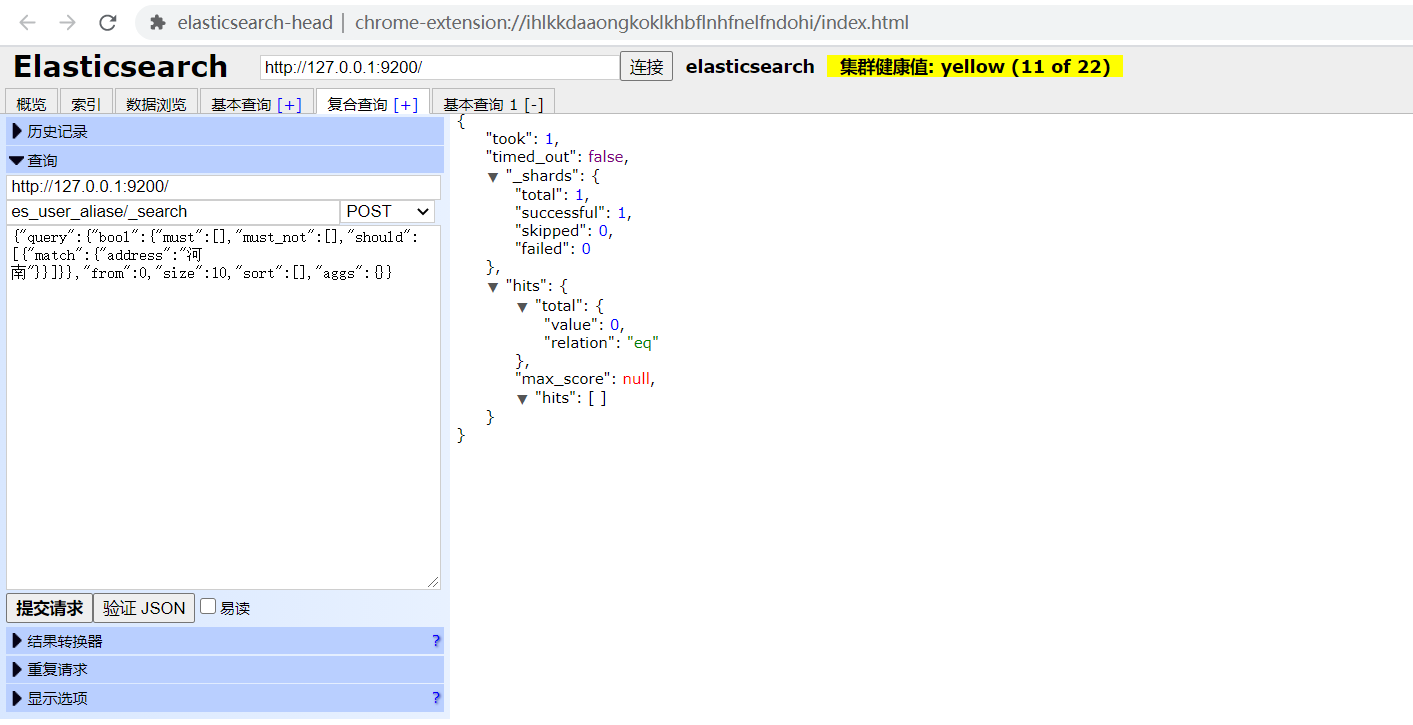Click the 连接 connect button
This screenshot has height=725, width=1413.
click(646, 67)
